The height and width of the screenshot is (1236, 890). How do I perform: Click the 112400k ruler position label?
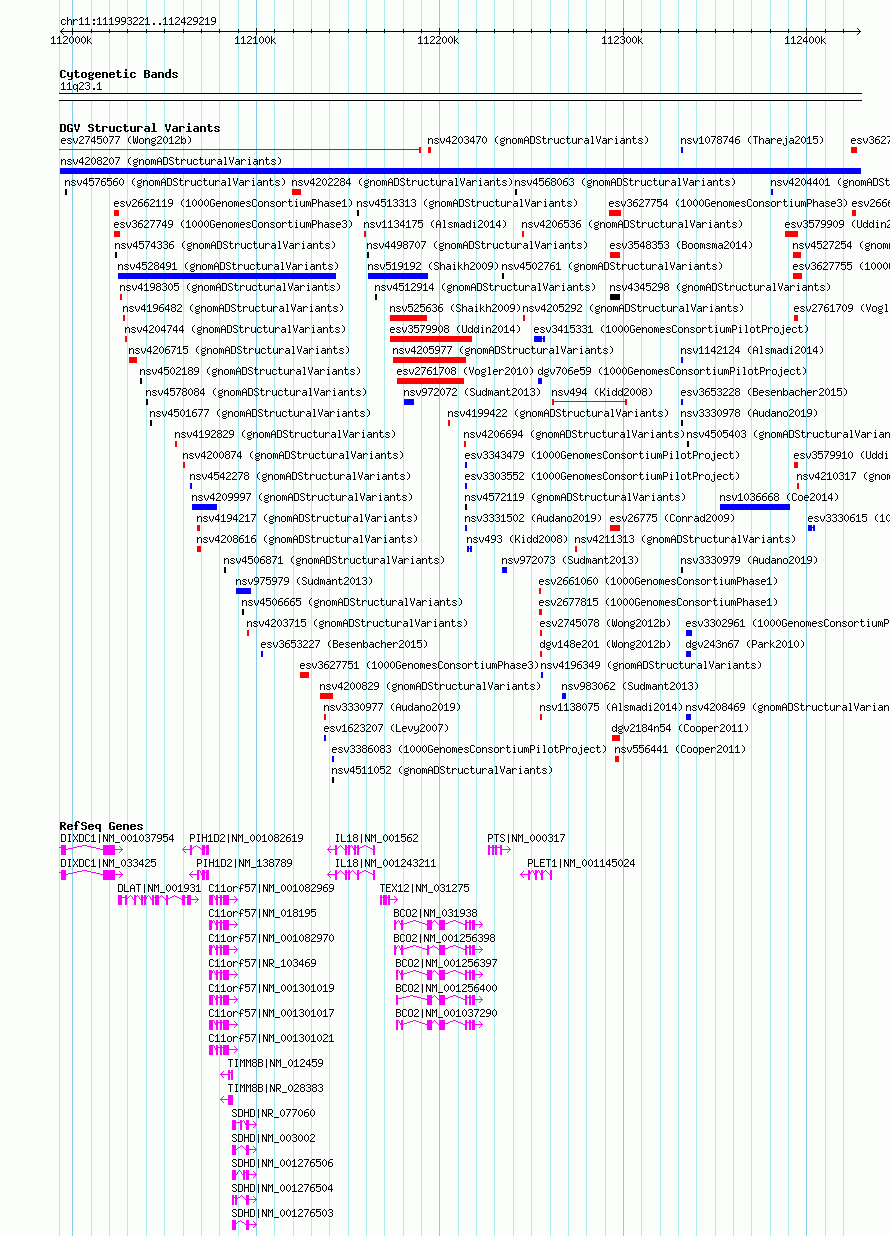click(805, 40)
